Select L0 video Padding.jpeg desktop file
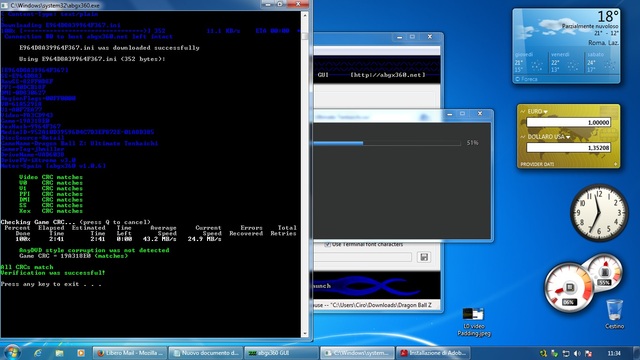 coord(473,322)
